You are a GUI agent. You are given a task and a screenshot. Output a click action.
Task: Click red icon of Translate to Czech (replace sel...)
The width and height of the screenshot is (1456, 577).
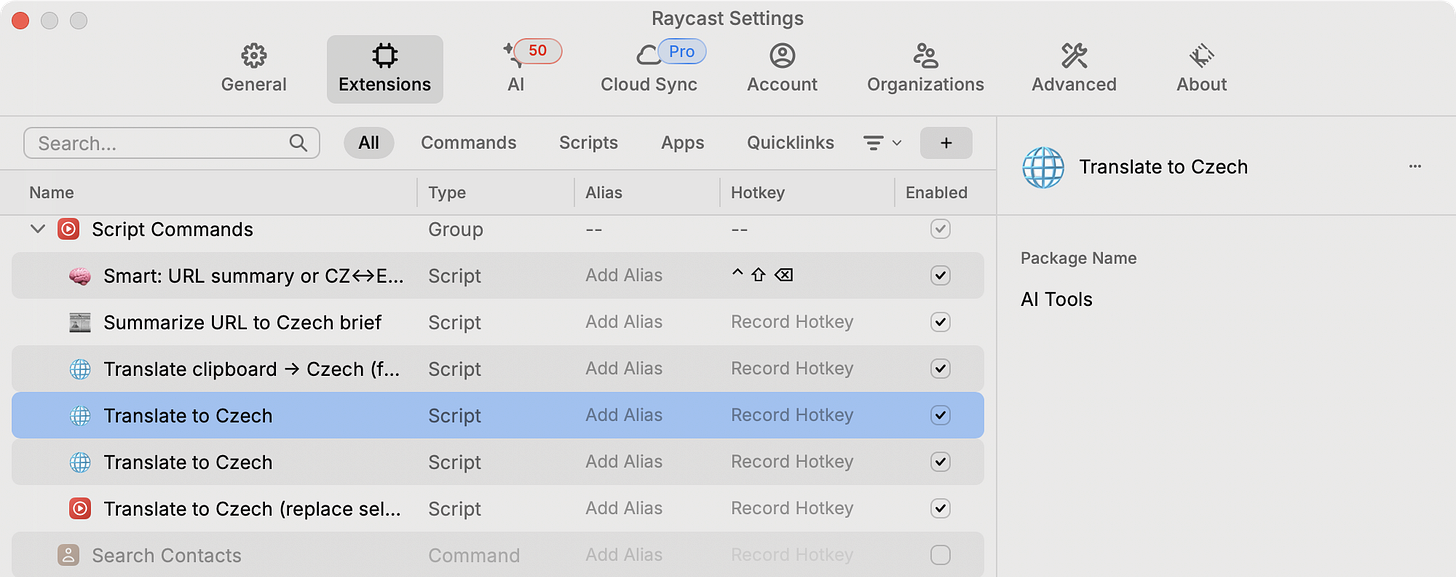(80, 509)
